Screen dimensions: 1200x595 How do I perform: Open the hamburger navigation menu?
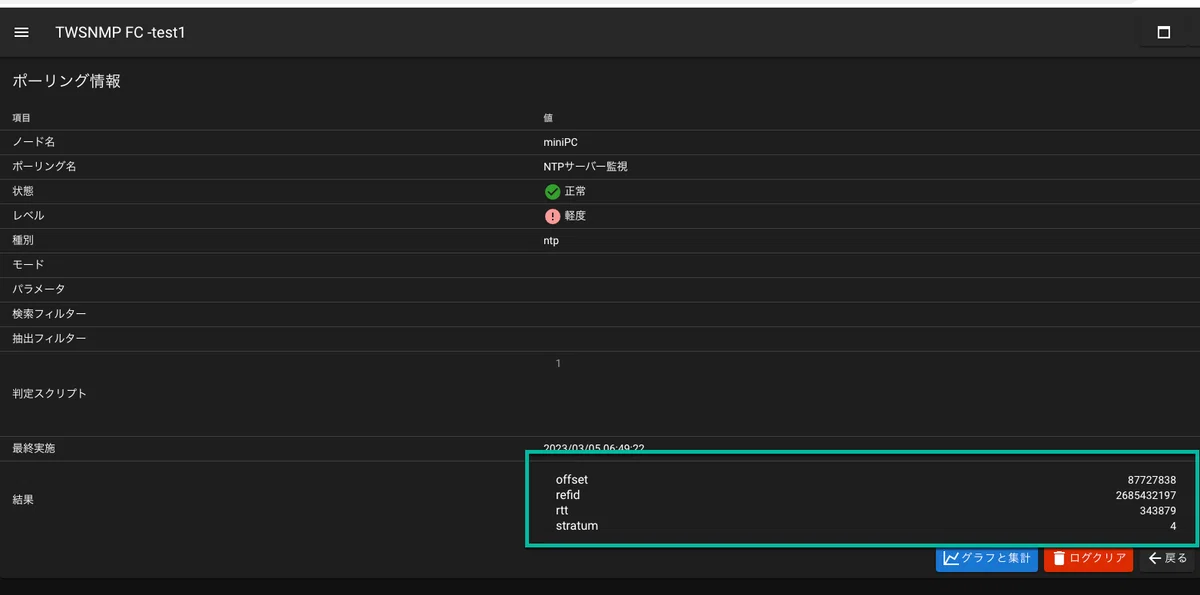point(21,33)
